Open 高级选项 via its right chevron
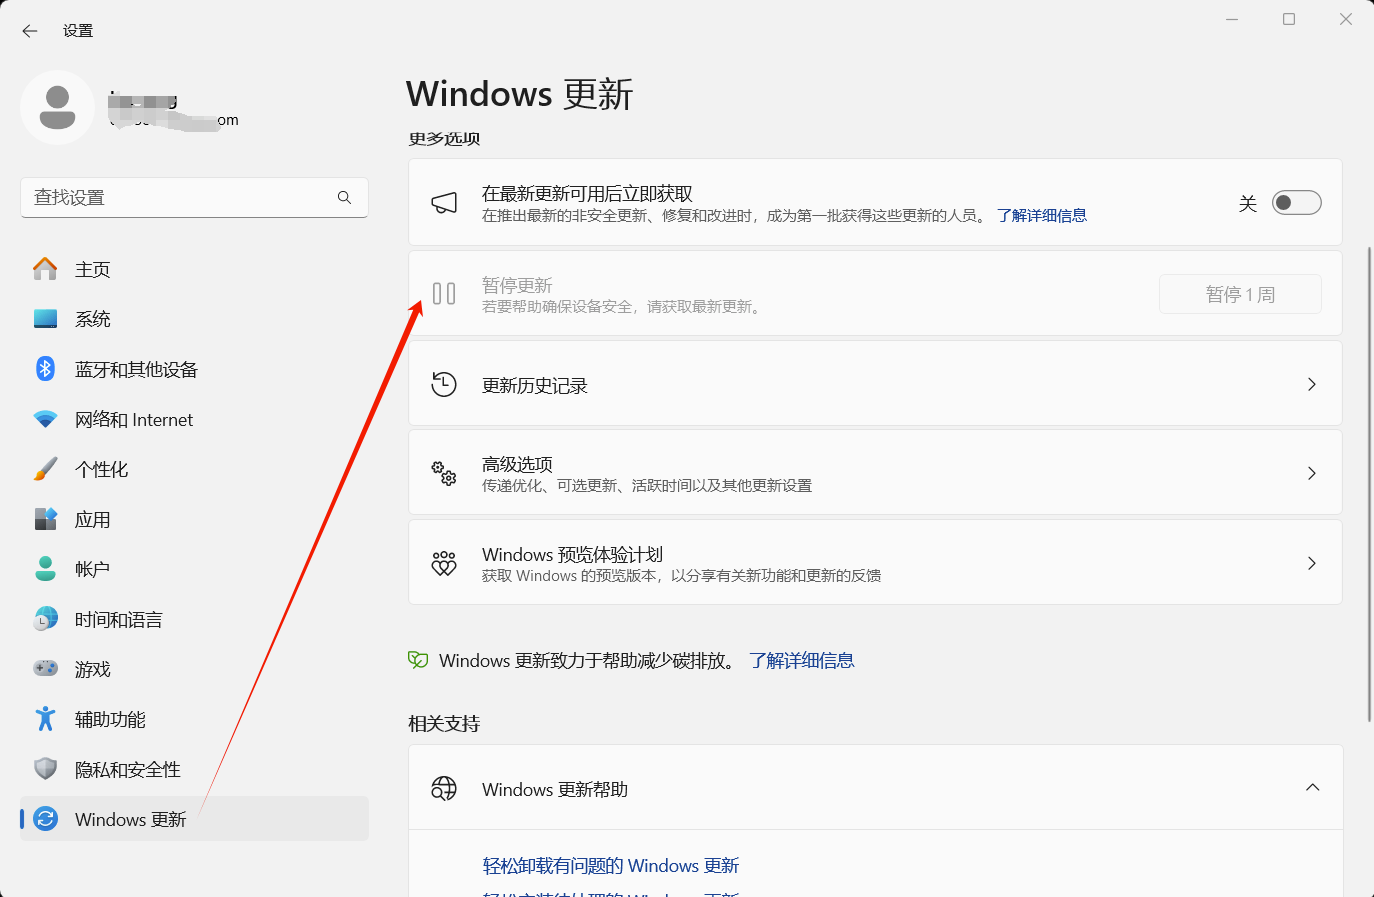 [x=1312, y=474]
